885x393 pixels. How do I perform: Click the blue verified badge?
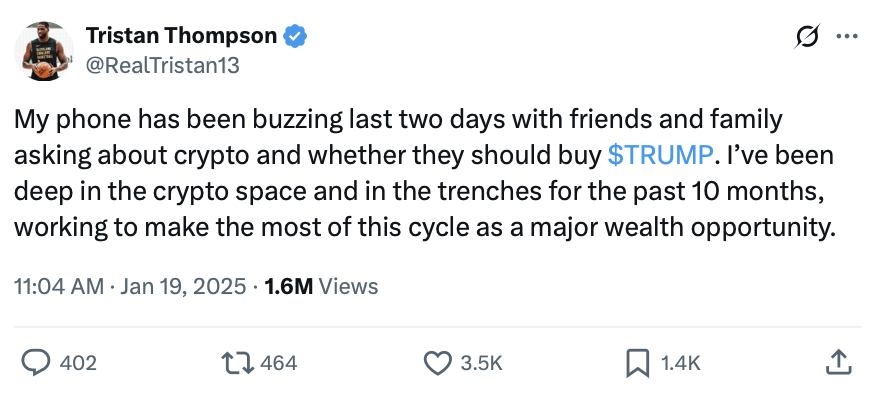tap(295, 37)
